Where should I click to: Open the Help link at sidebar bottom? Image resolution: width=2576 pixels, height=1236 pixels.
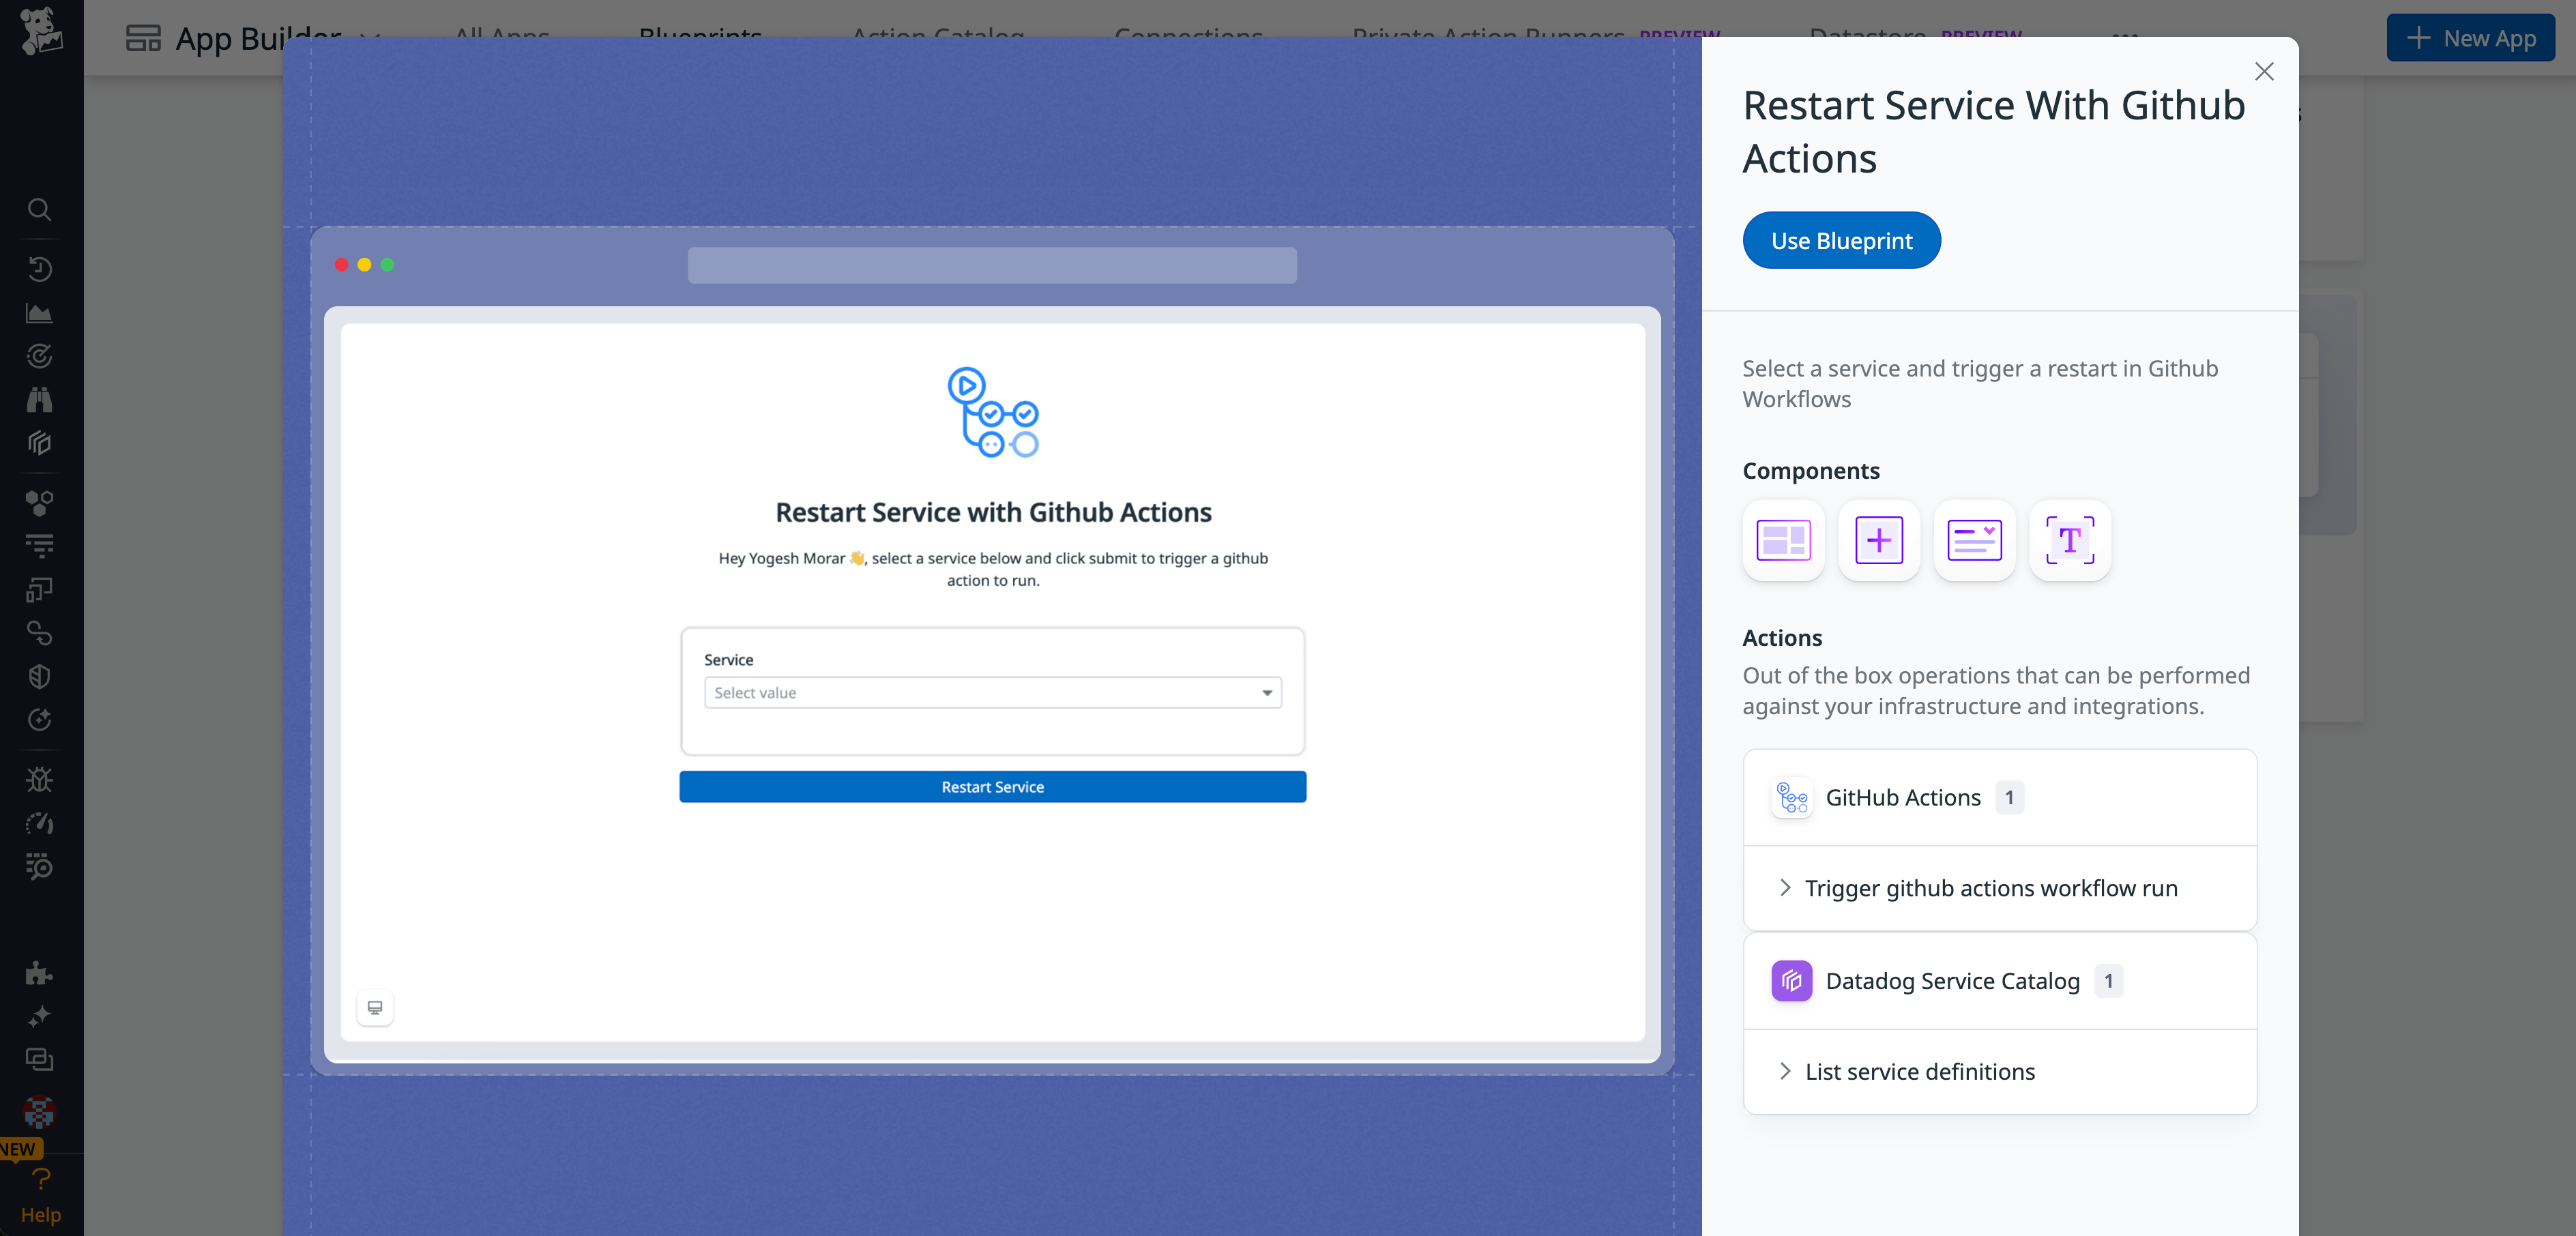coord(40,1214)
